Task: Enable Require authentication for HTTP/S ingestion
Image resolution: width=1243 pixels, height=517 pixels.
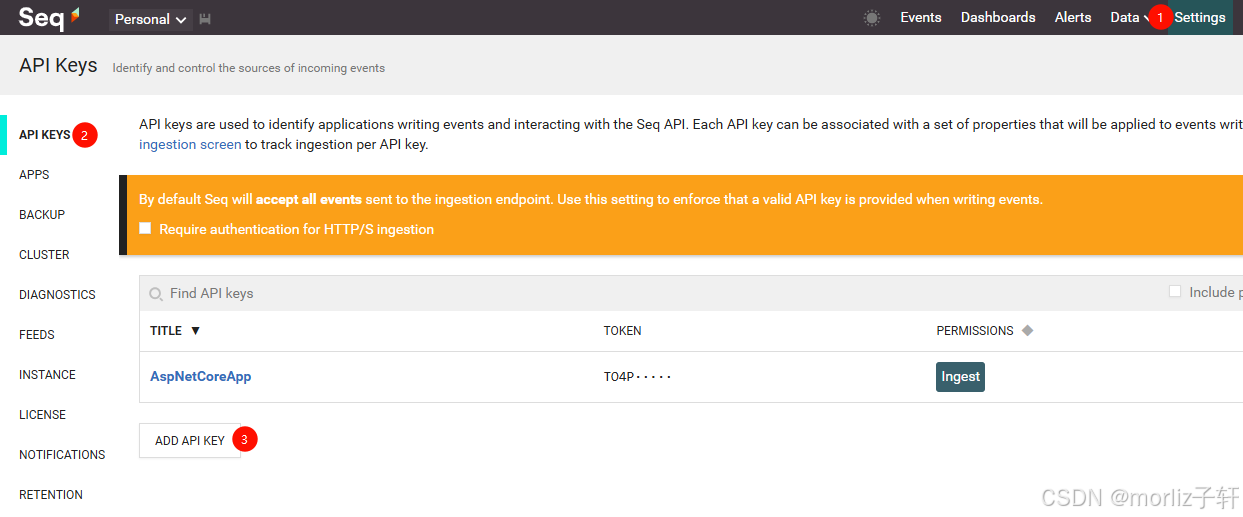Action: 145,228
